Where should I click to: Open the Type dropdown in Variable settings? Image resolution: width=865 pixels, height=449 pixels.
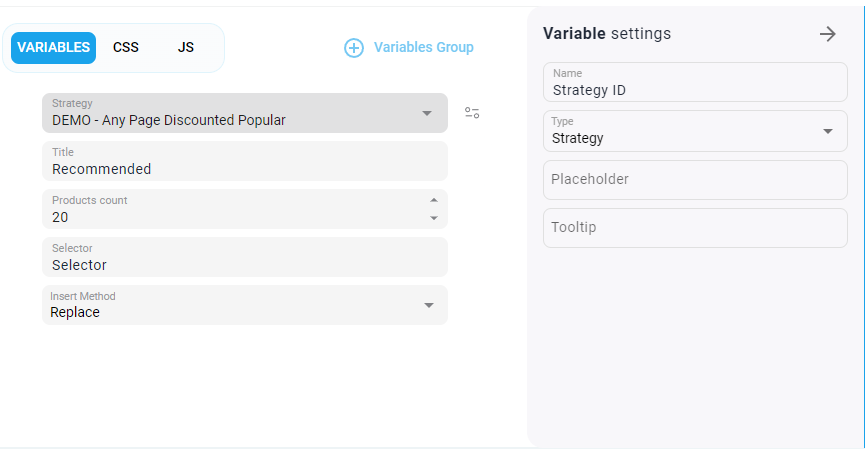click(827, 131)
